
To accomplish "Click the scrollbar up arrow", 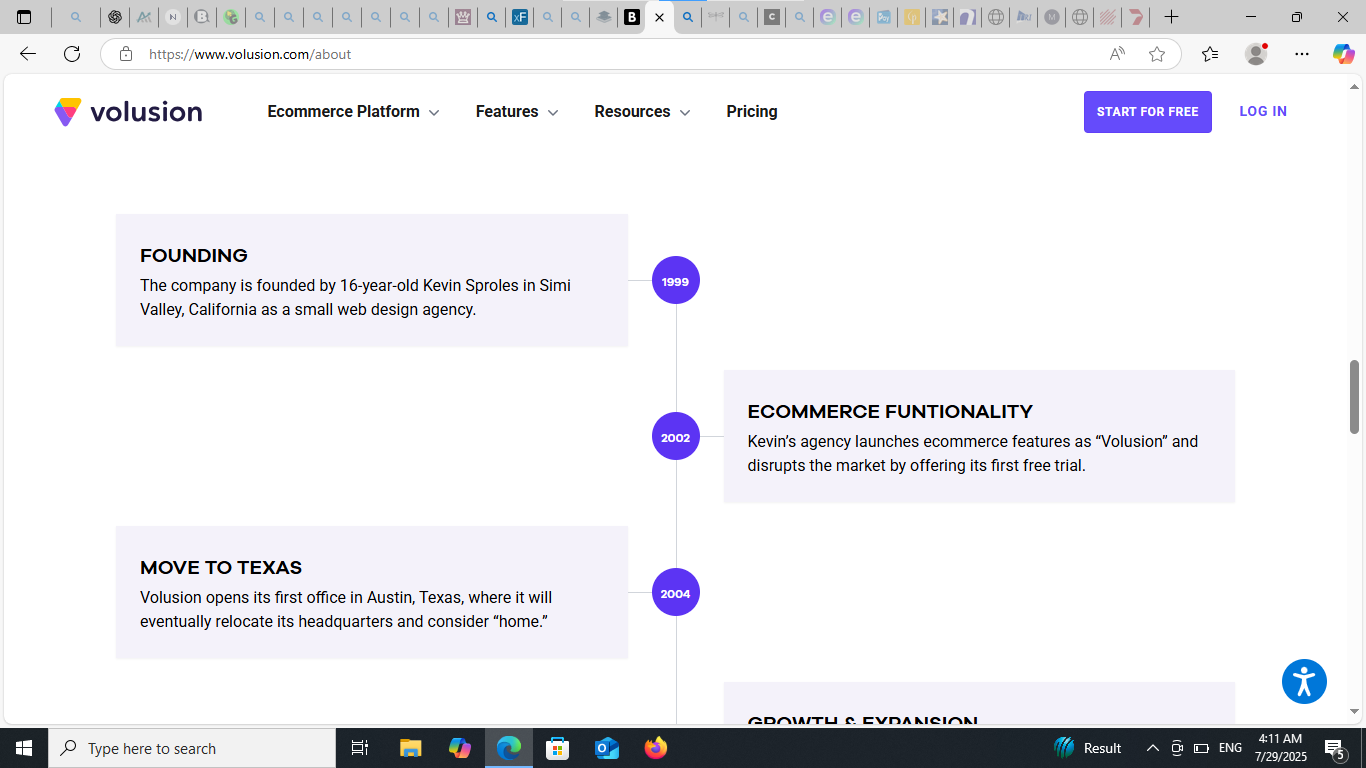I will pos(1355,85).
